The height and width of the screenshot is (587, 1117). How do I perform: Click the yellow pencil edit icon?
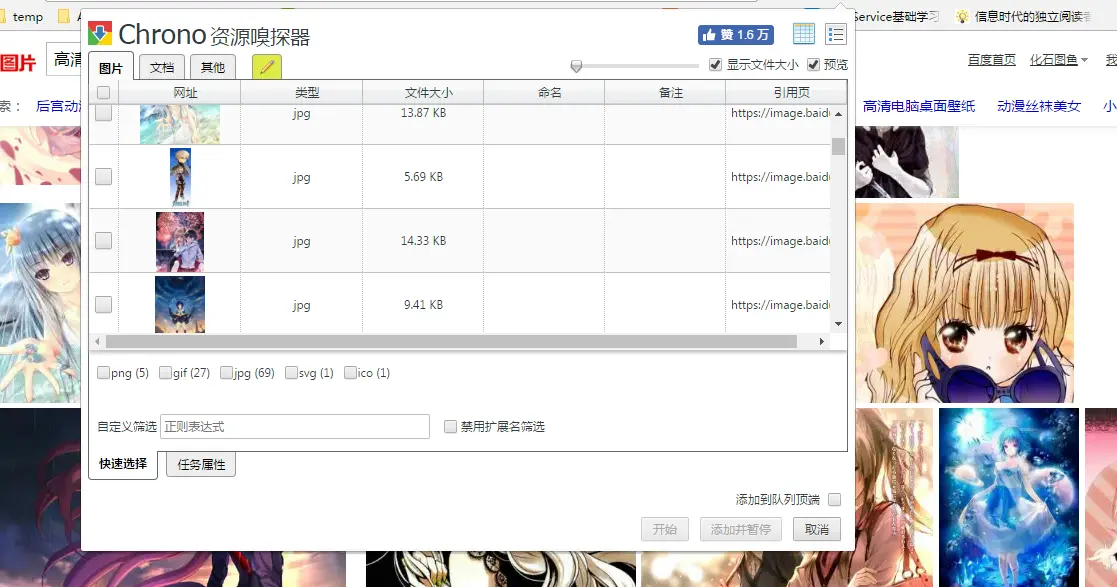(x=267, y=67)
